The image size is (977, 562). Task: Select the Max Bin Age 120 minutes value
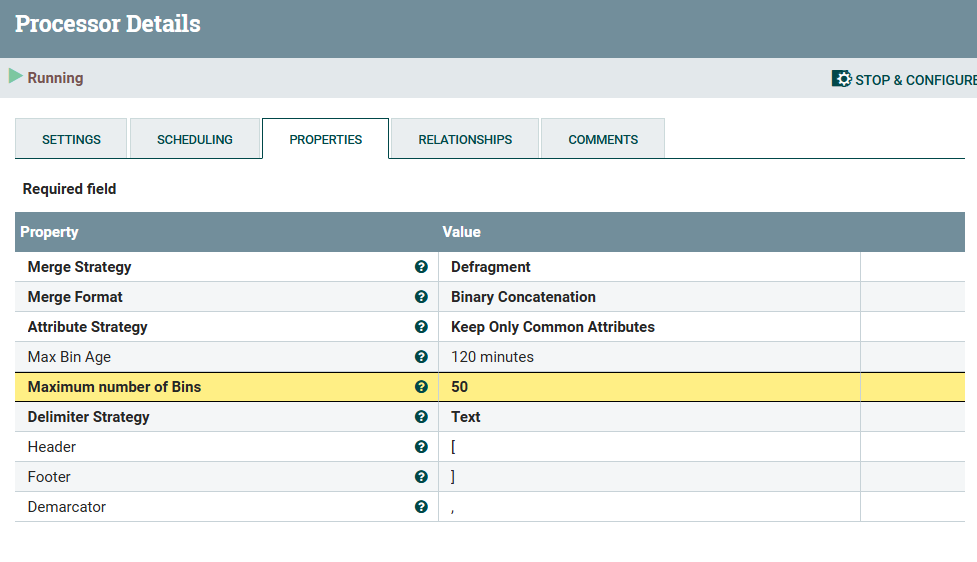(492, 357)
